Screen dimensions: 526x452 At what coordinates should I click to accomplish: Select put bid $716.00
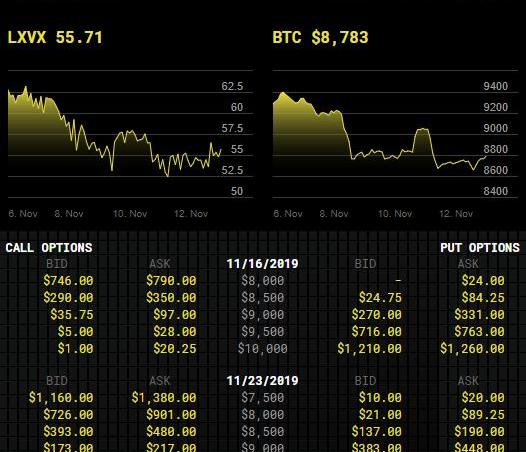click(376, 332)
